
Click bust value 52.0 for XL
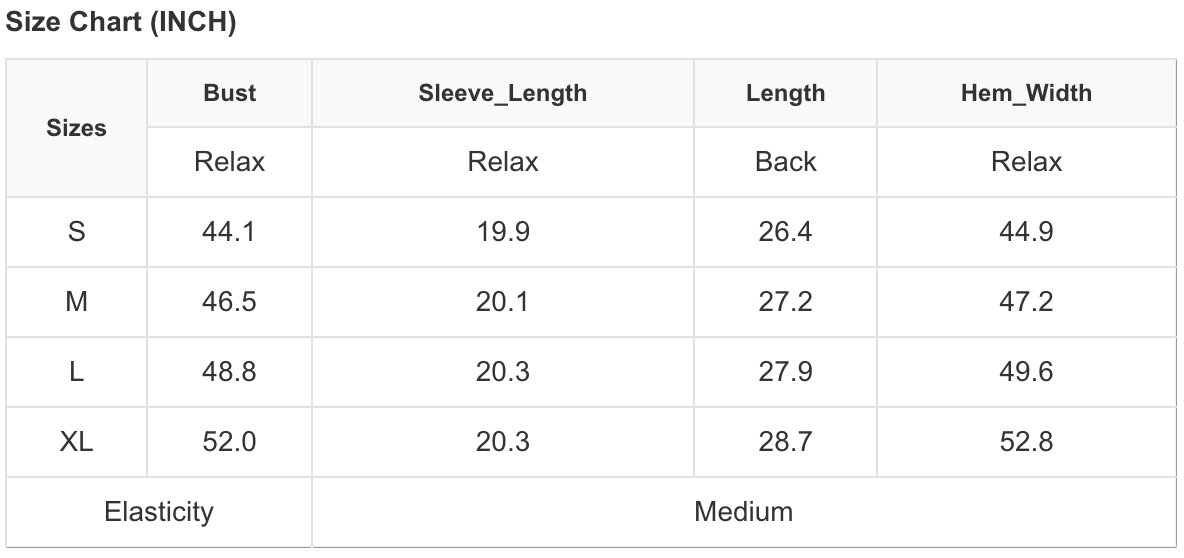point(229,442)
